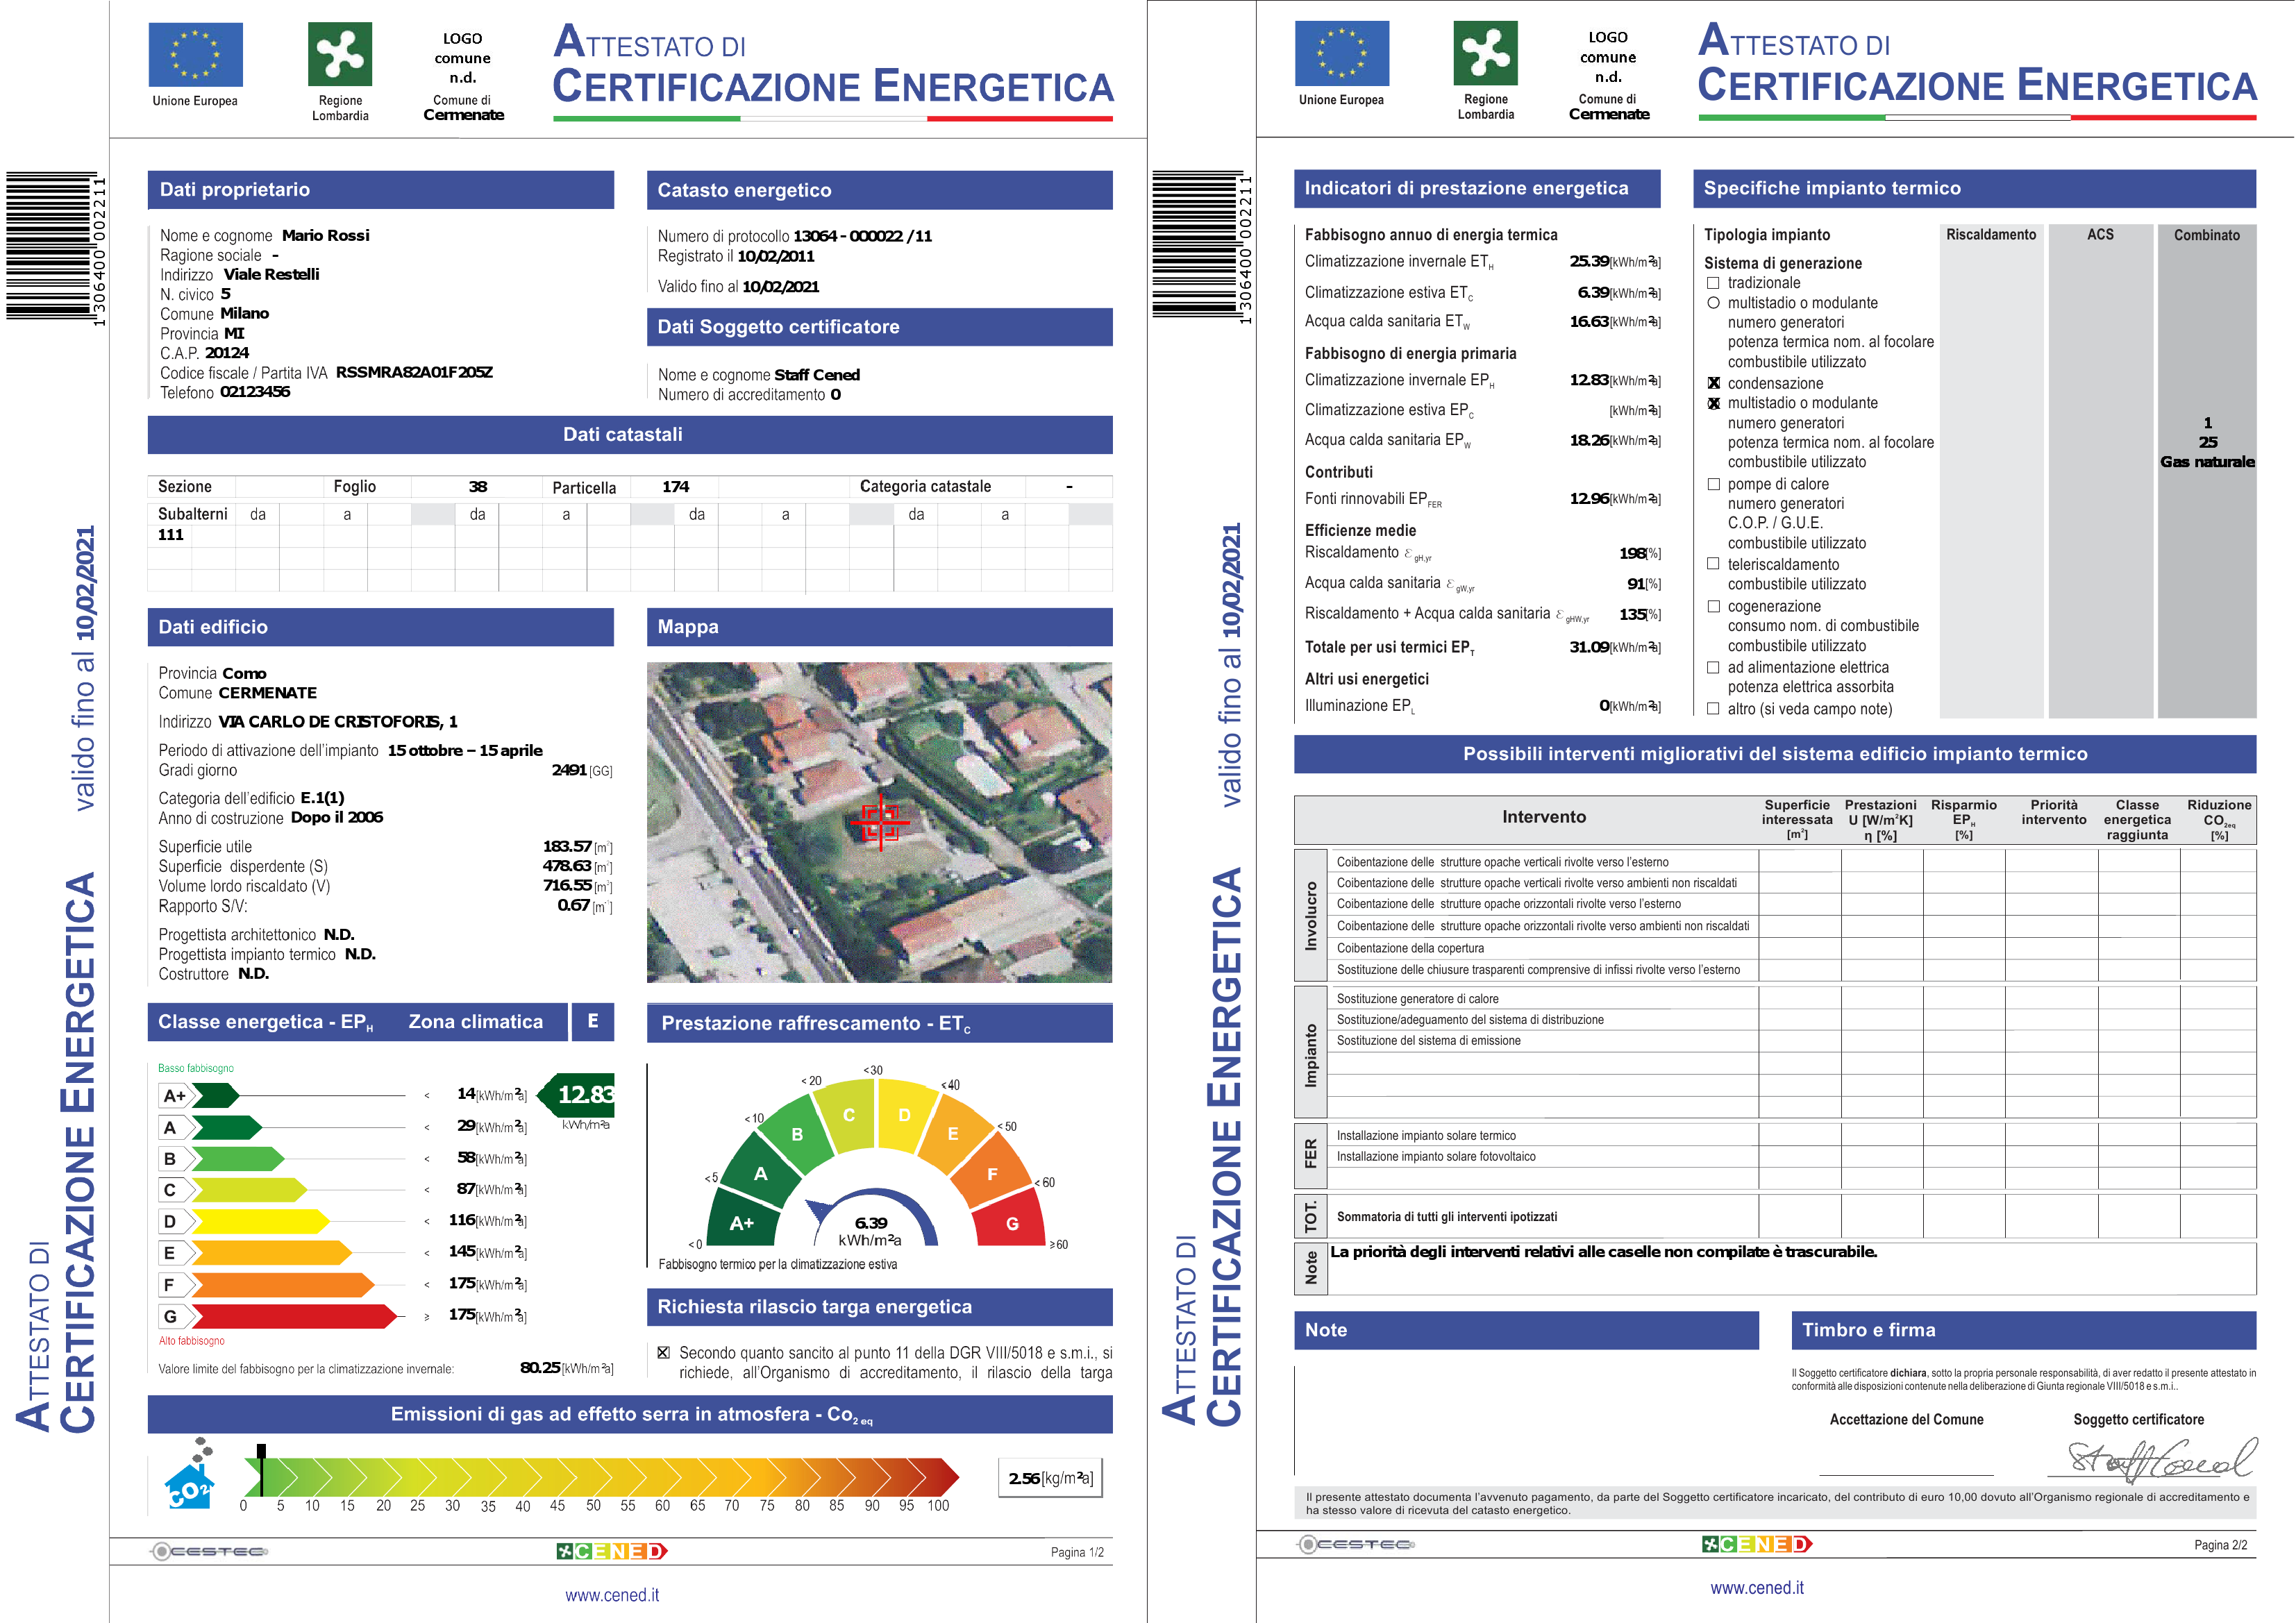Image resolution: width=2296 pixels, height=1623 pixels.
Task: Check the 'pompe di calore' checkbox
Action: pyautogui.click(x=1713, y=484)
